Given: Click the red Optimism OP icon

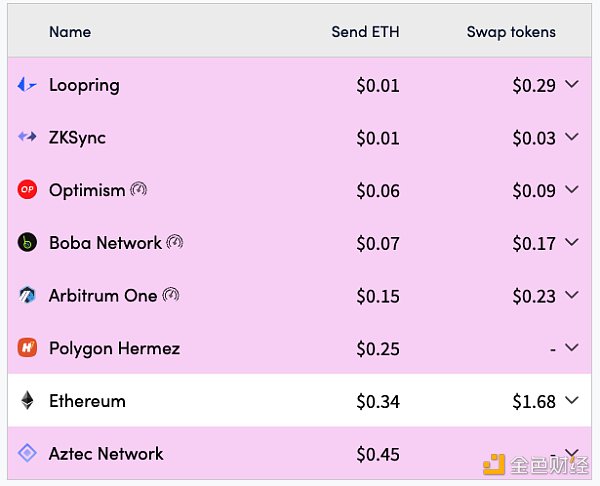Looking at the screenshot, I should click(27, 190).
